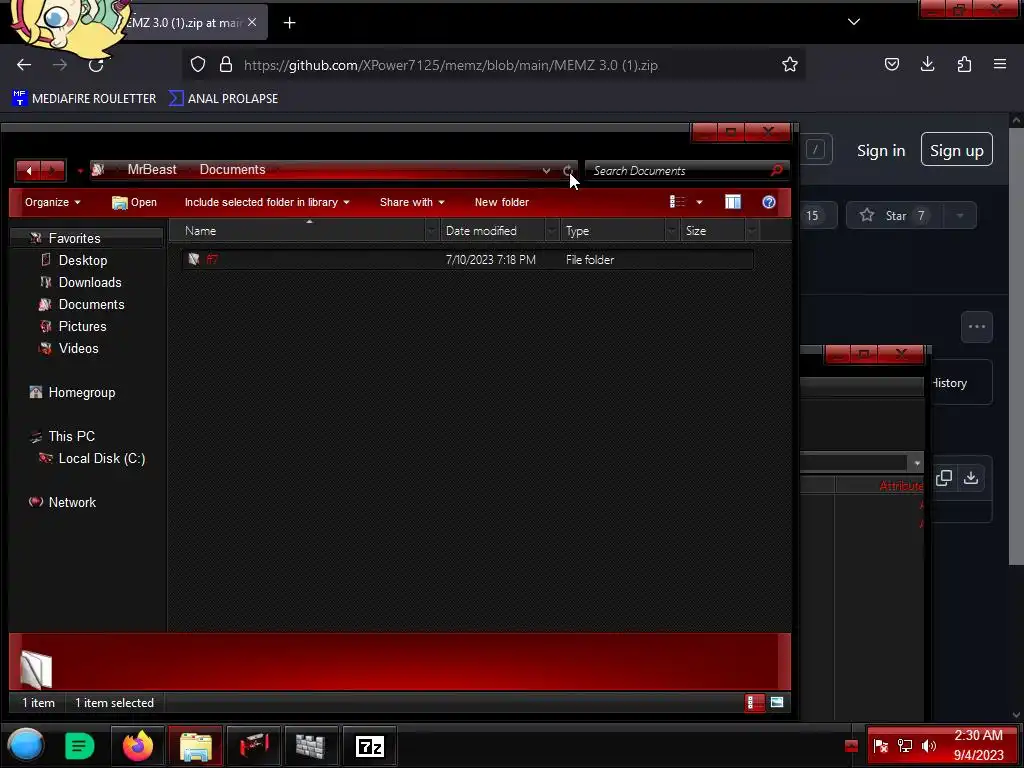Select the folder dated 7/10/2023
The height and width of the screenshot is (768, 1024).
pos(468,259)
